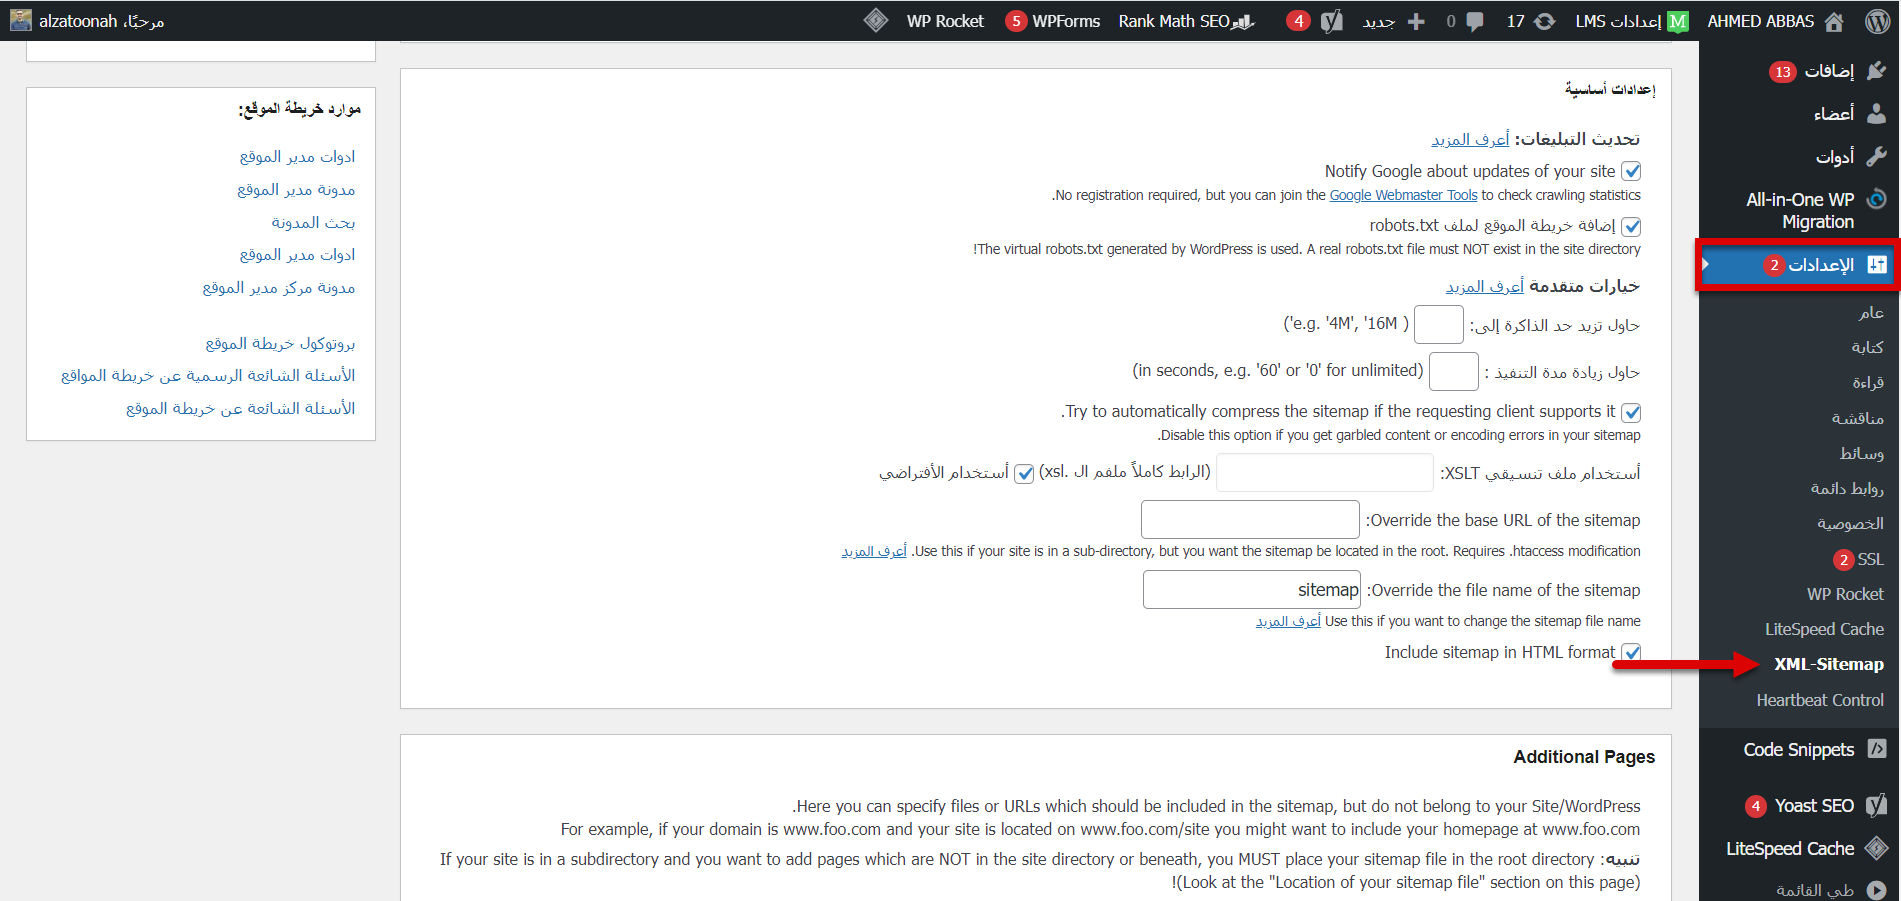Screen dimensions: 1901x901
Task: Click the Rank Math SEO chart icon
Action: point(1243,21)
